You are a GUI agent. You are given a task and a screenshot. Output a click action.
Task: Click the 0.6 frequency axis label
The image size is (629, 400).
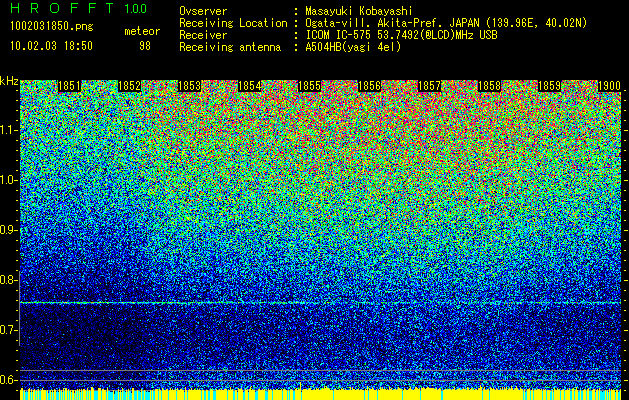(9, 380)
